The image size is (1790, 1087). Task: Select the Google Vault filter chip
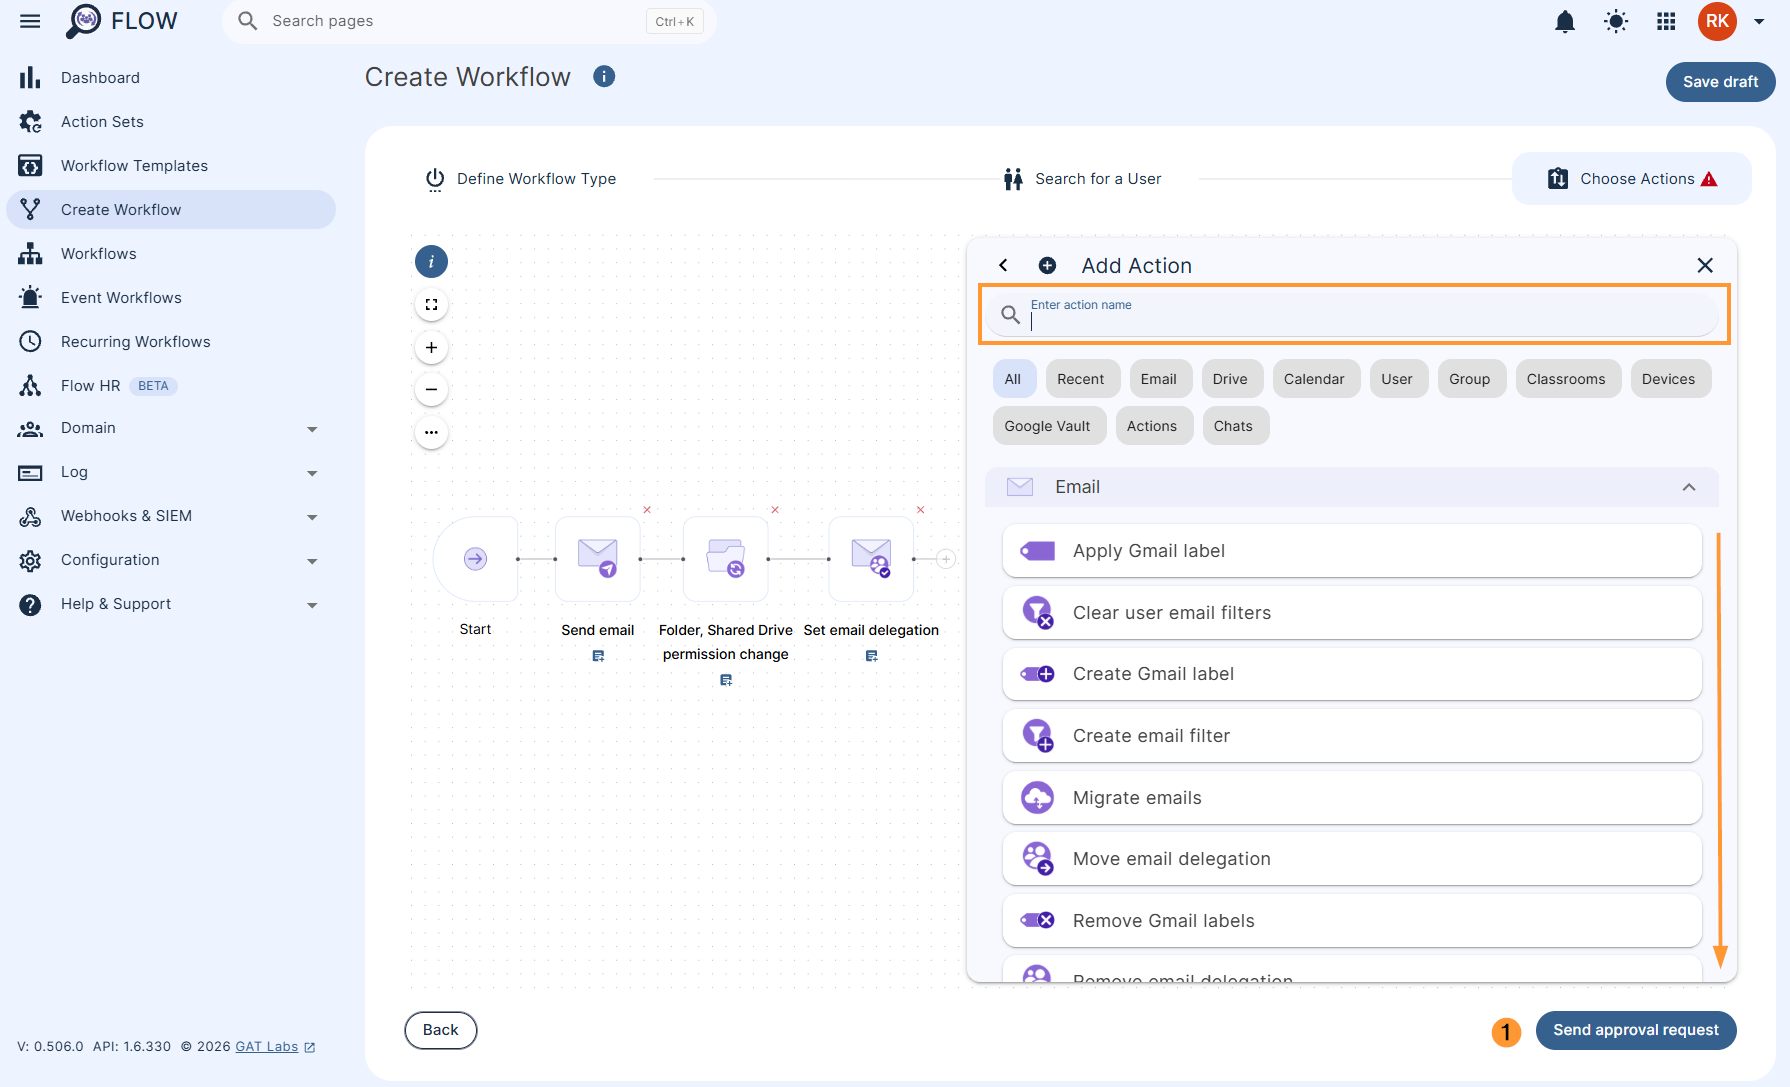[x=1048, y=426]
